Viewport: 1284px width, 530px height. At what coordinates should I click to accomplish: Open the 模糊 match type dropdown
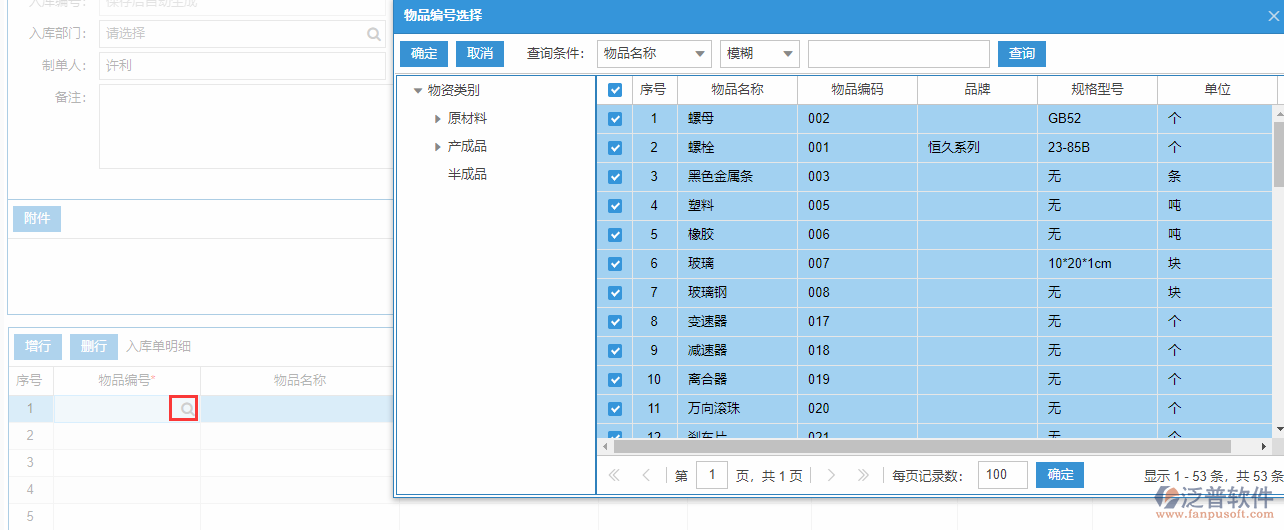759,54
